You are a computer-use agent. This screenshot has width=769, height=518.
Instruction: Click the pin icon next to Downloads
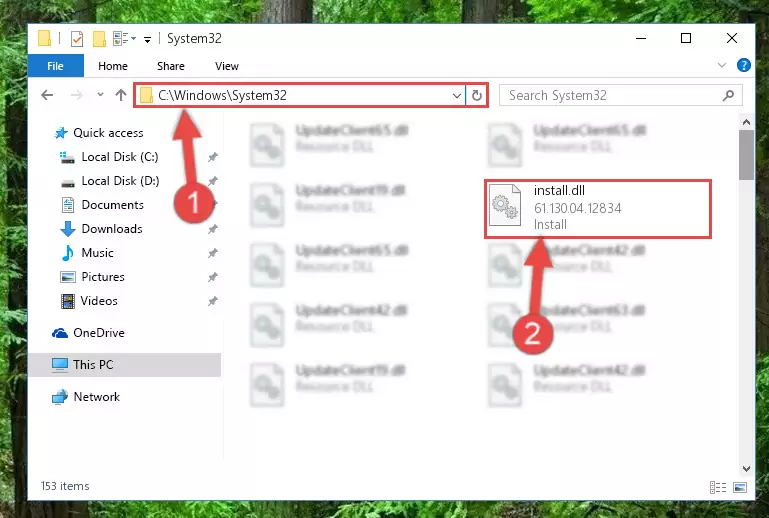coord(212,229)
